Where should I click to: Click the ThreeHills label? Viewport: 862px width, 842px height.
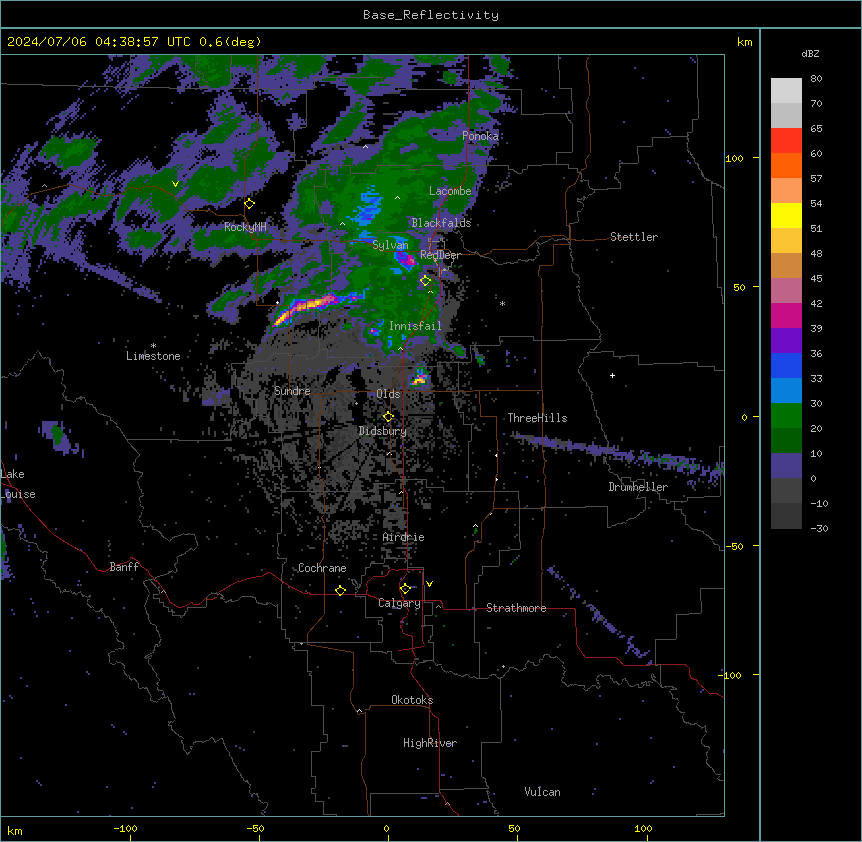tap(537, 418)
